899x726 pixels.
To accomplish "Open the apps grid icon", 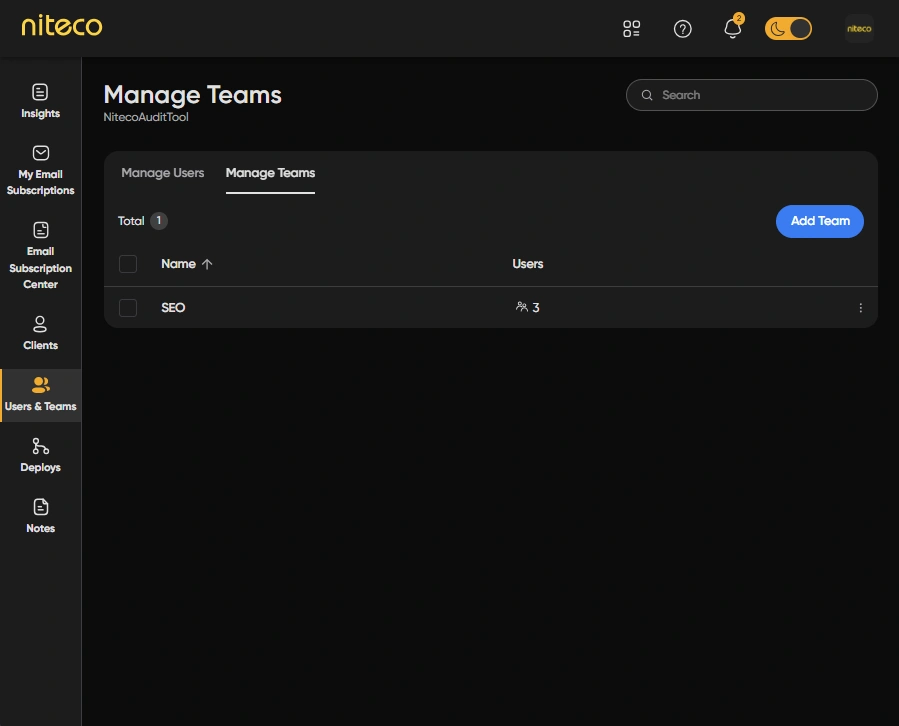I will point(631,29).
